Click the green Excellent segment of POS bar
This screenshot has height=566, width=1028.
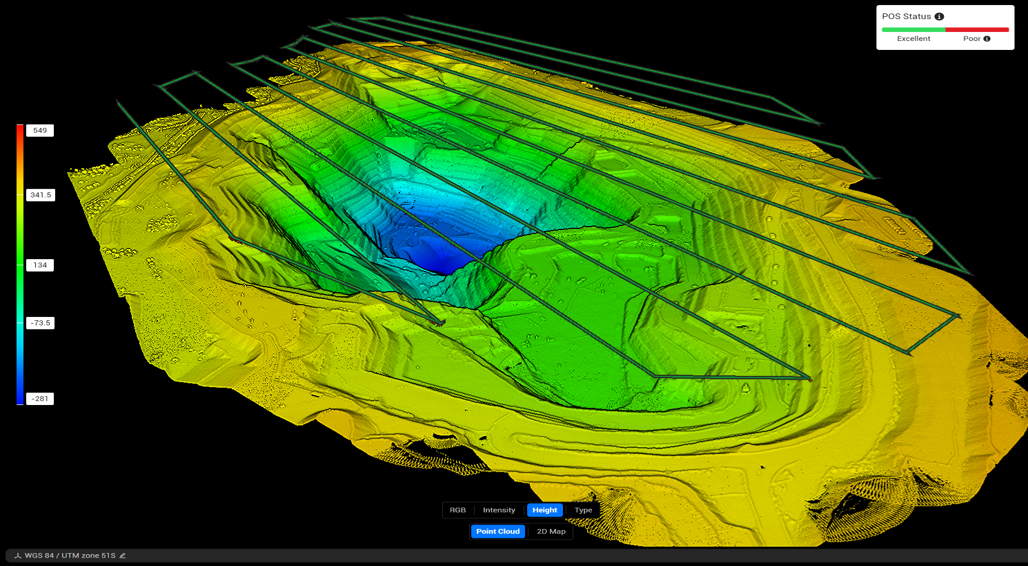coord(913,30)
